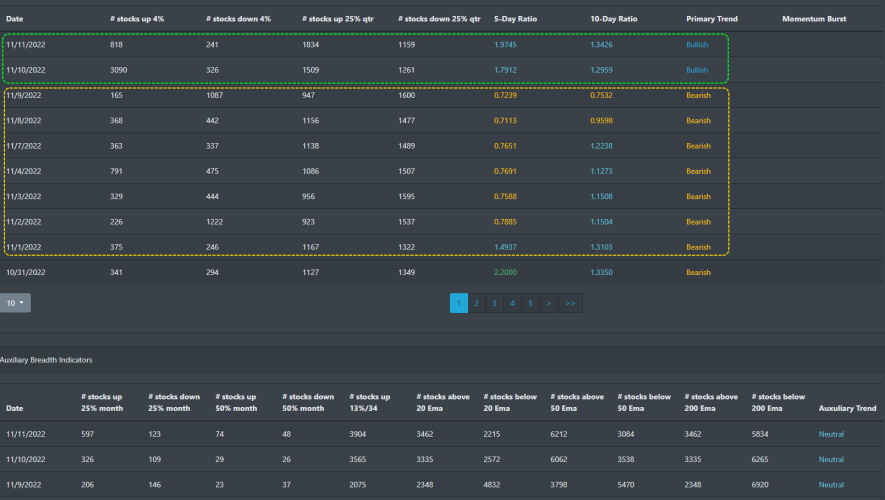The height and width of the screenshot is (500, 885).
Task: Click the 10-Day Ratio value 0.9598
Action: (601, 121)
